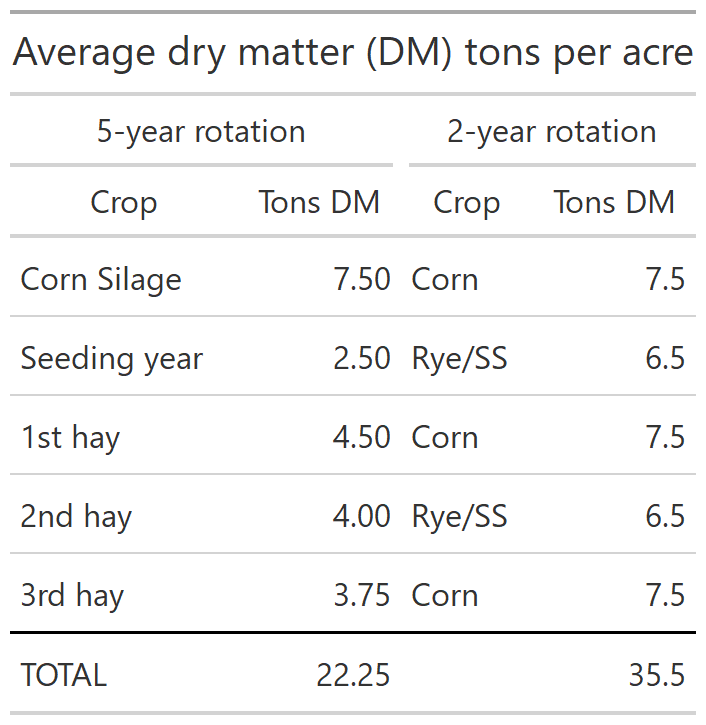
Task: Select the "Seeding year" crop cell
Action: coord(112,358)
